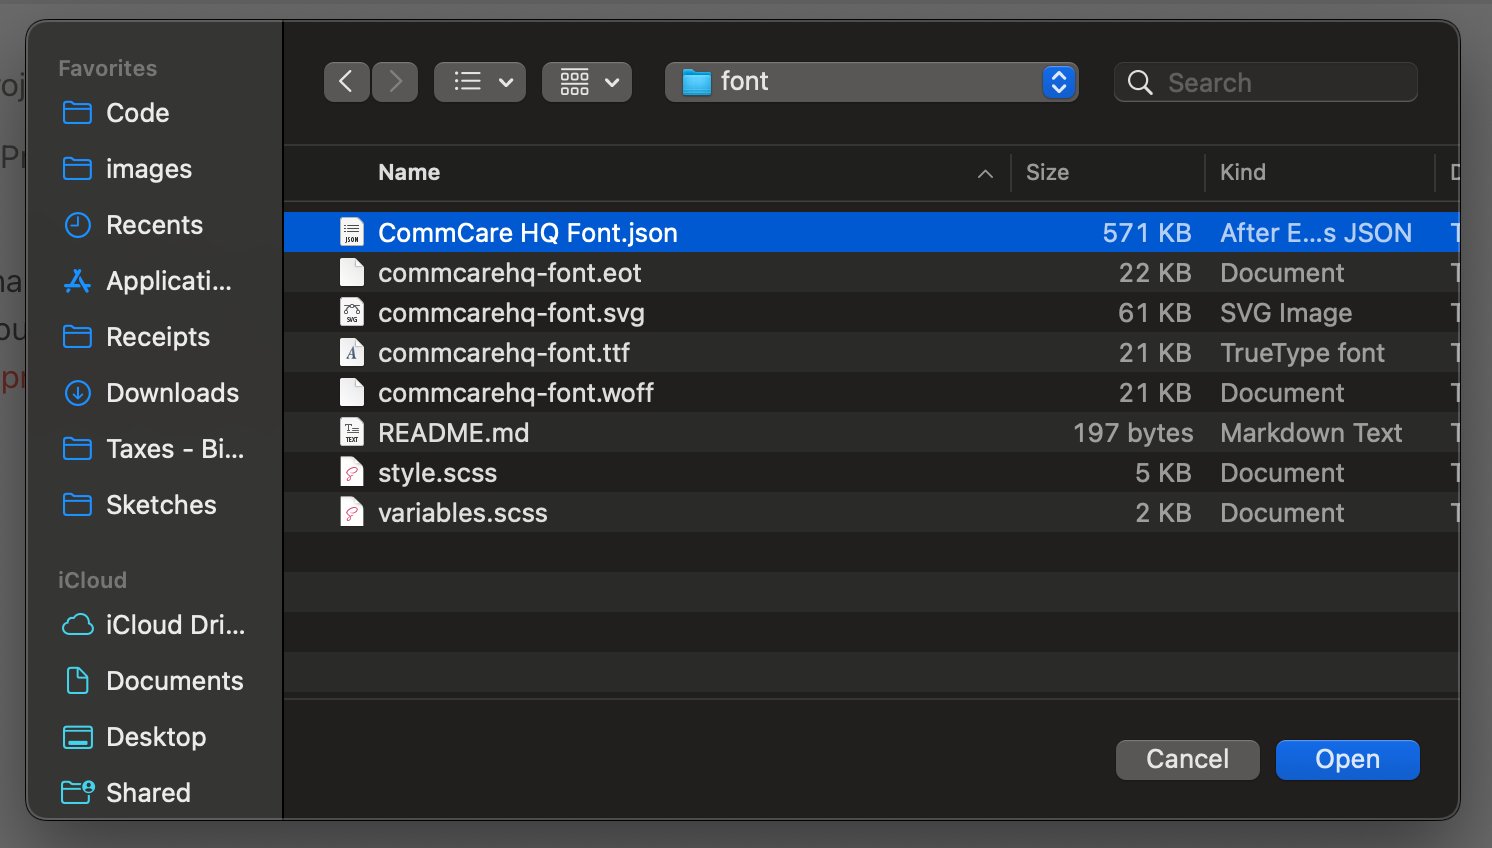Screen dimensions: 1492x848
Task: Select commcarehq-font.ttf file
Action: click(x=871, y=352)
